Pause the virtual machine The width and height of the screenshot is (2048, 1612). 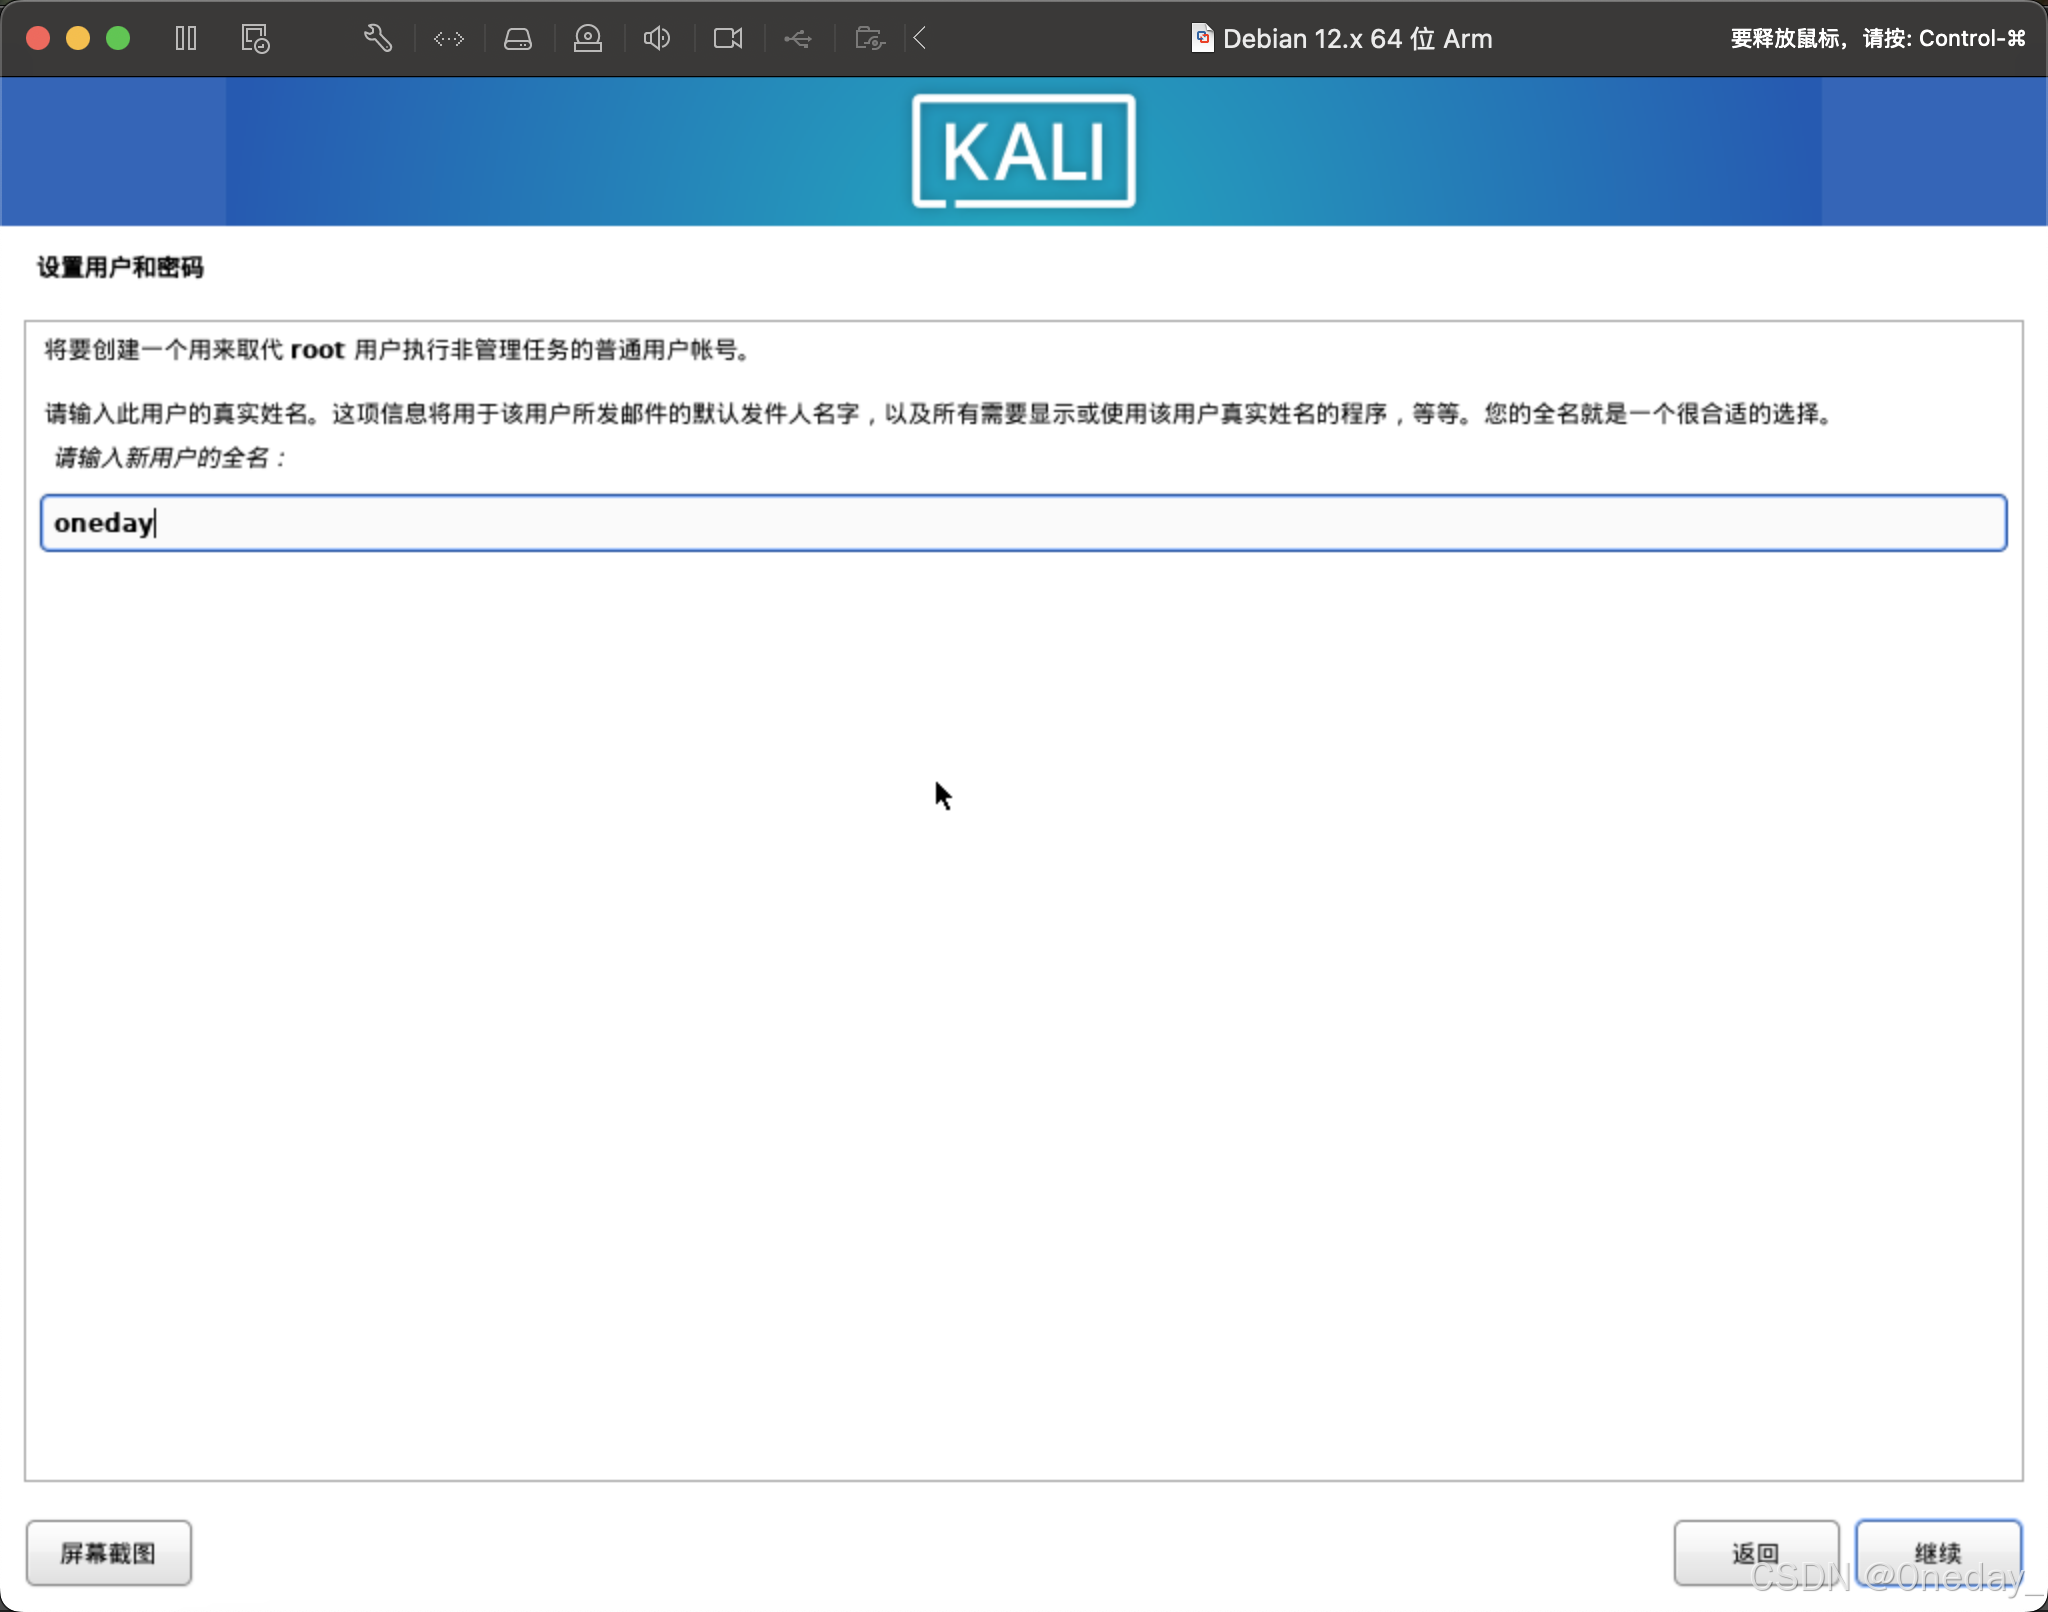(x=186, y=38)
